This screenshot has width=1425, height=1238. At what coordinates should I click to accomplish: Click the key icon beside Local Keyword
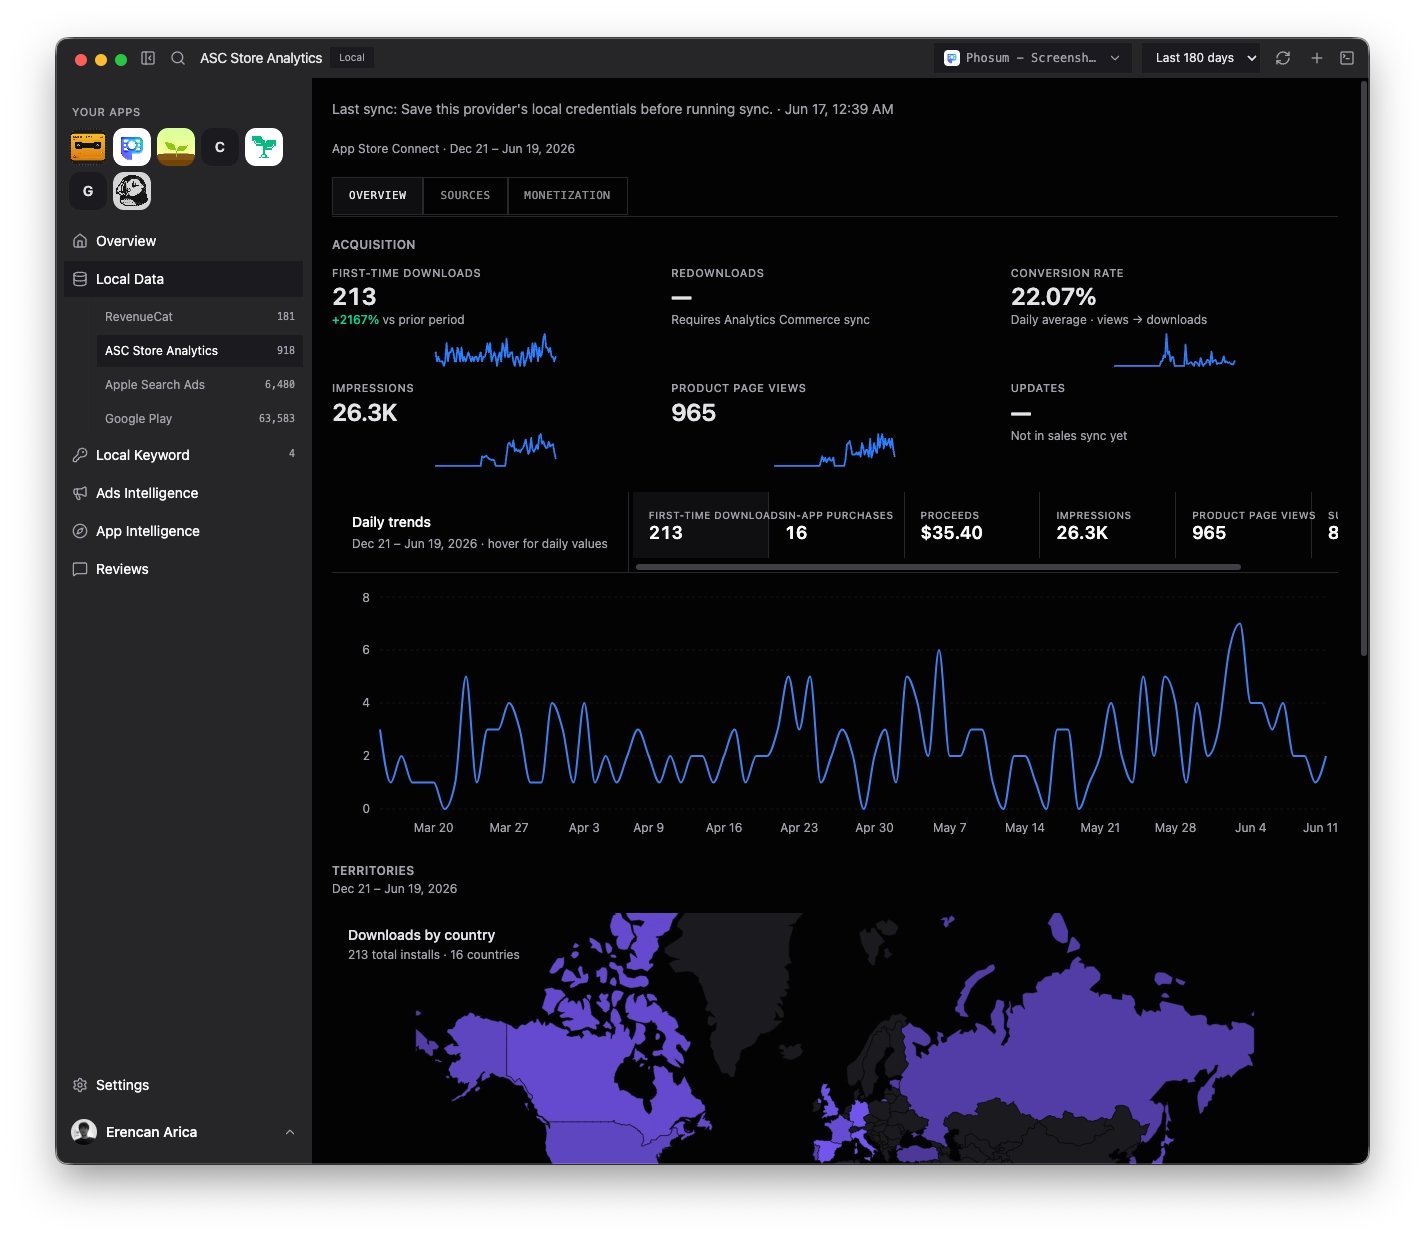coord(80,455)
